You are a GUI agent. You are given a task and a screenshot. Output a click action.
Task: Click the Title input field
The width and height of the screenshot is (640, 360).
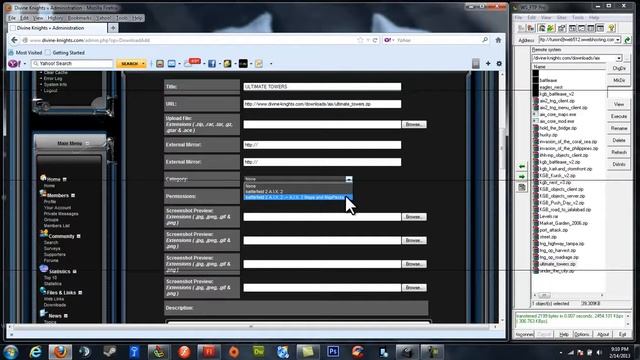322,87
